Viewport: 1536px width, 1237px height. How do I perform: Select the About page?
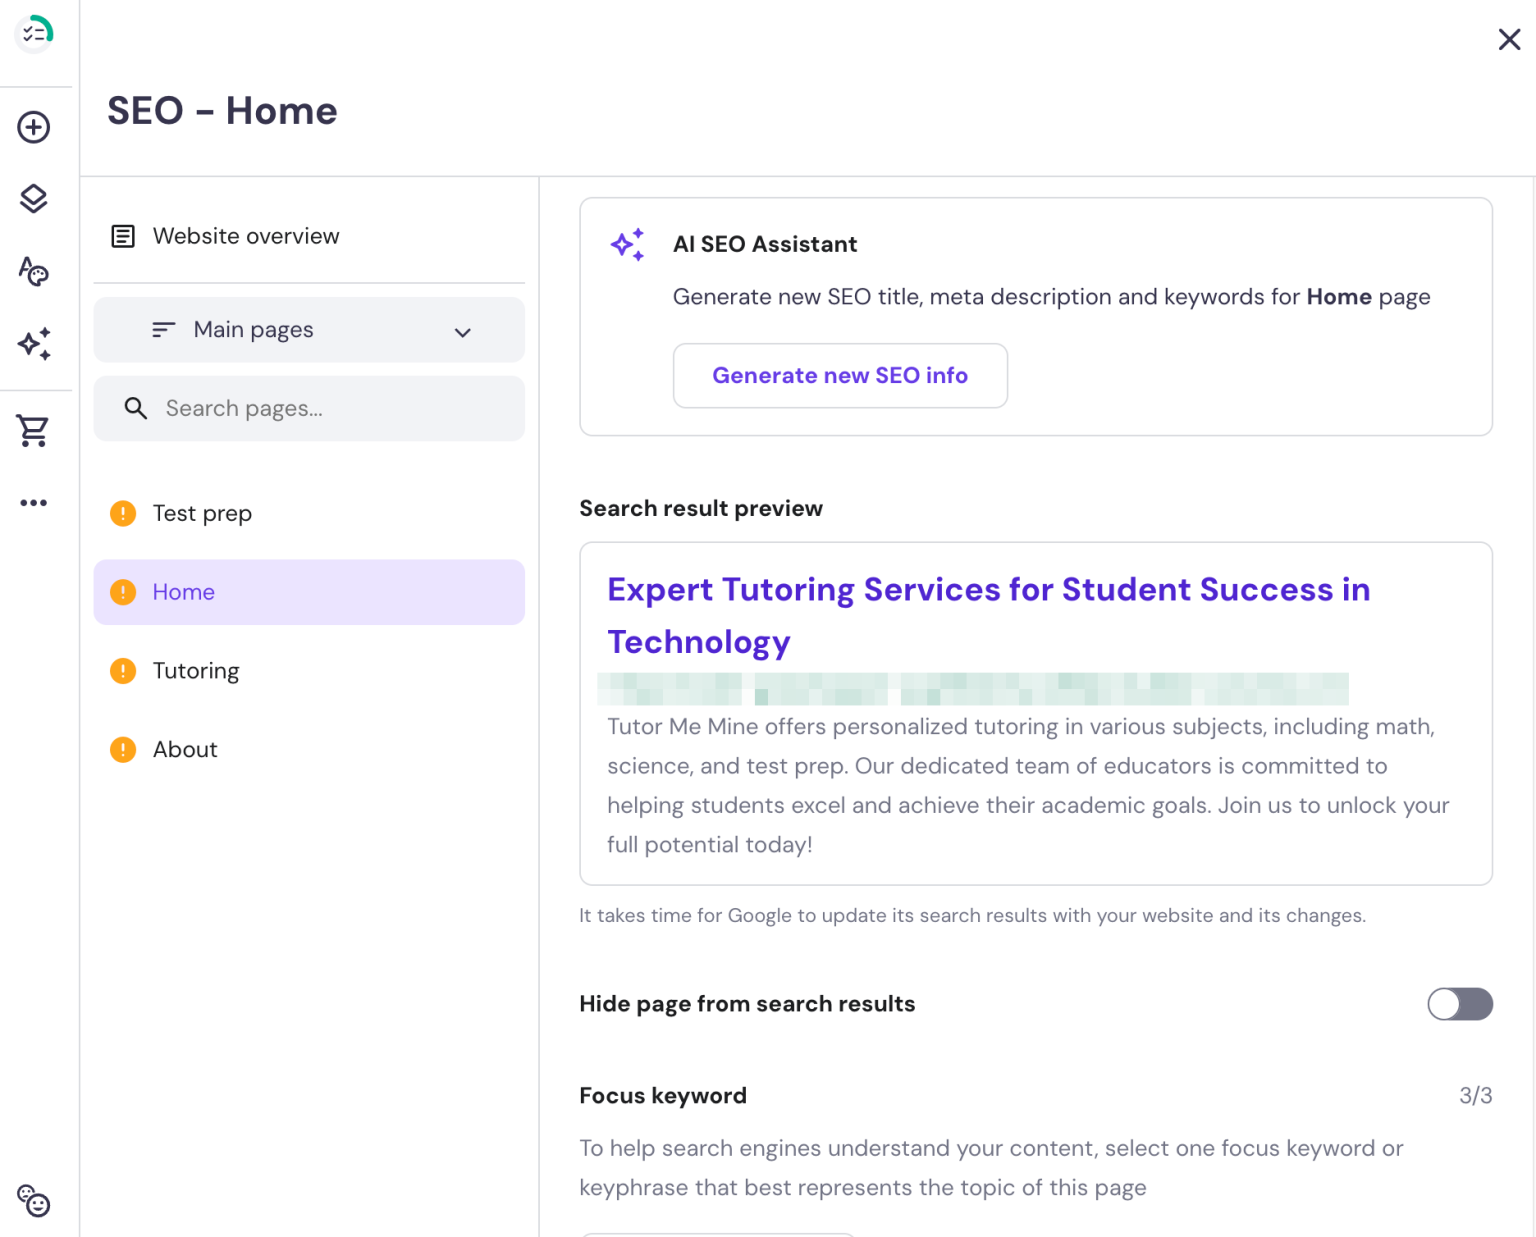185,749
